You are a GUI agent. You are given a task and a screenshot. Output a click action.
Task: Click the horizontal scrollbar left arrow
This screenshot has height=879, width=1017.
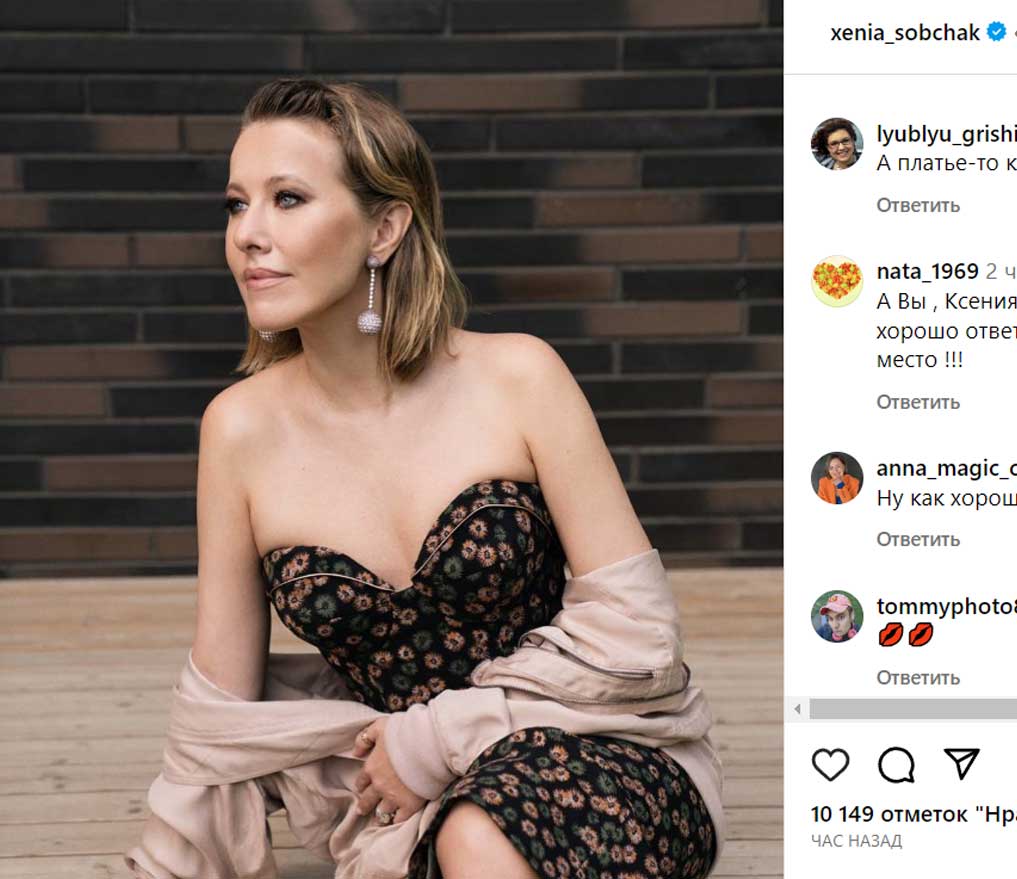coord(798,709)
